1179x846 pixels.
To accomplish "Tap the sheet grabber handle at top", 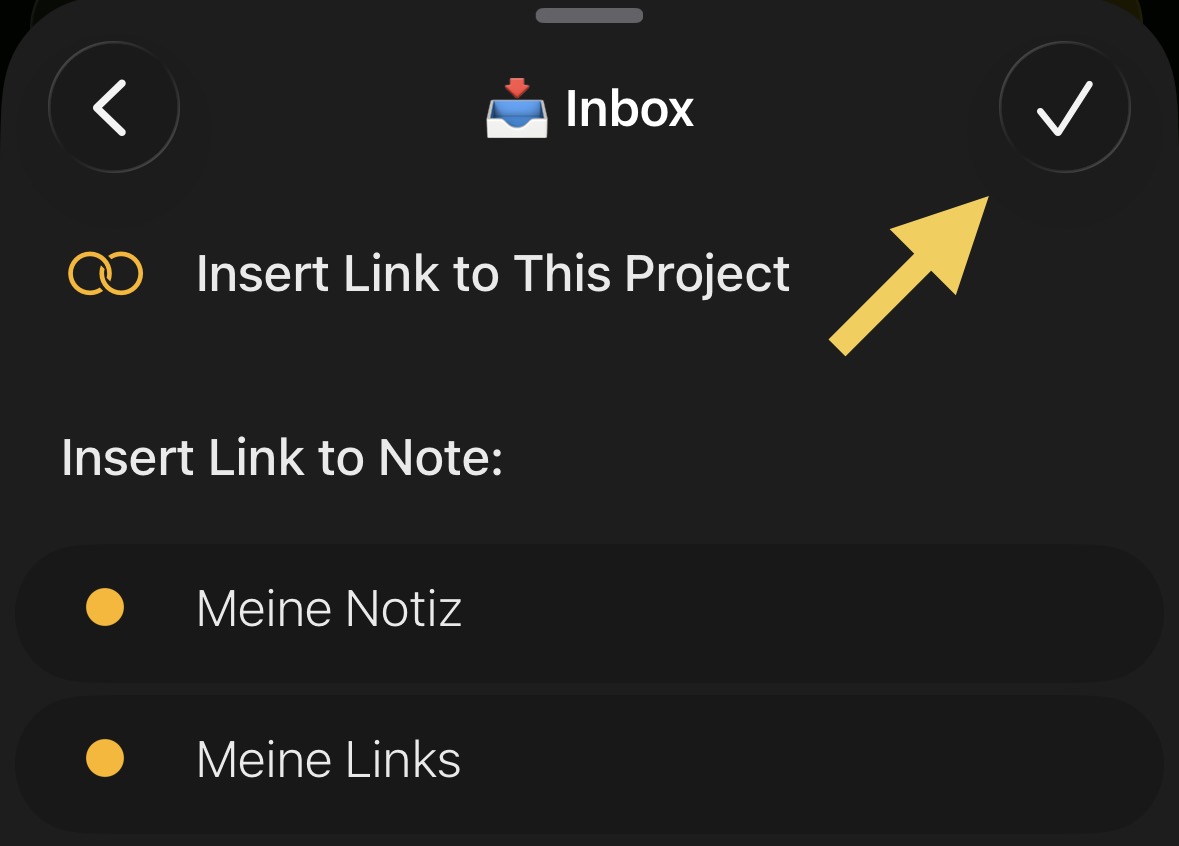I will (x=589, y=15).
